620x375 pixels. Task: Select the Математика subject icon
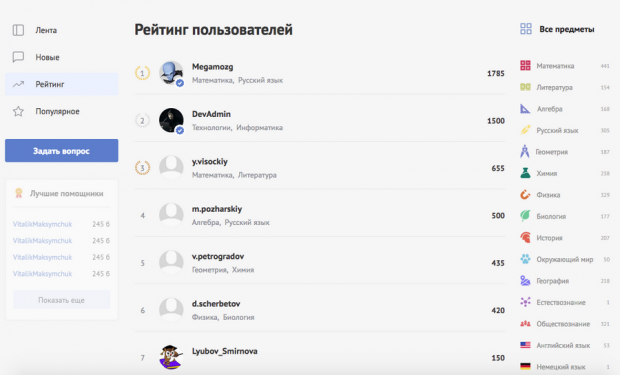click(525, 65)
